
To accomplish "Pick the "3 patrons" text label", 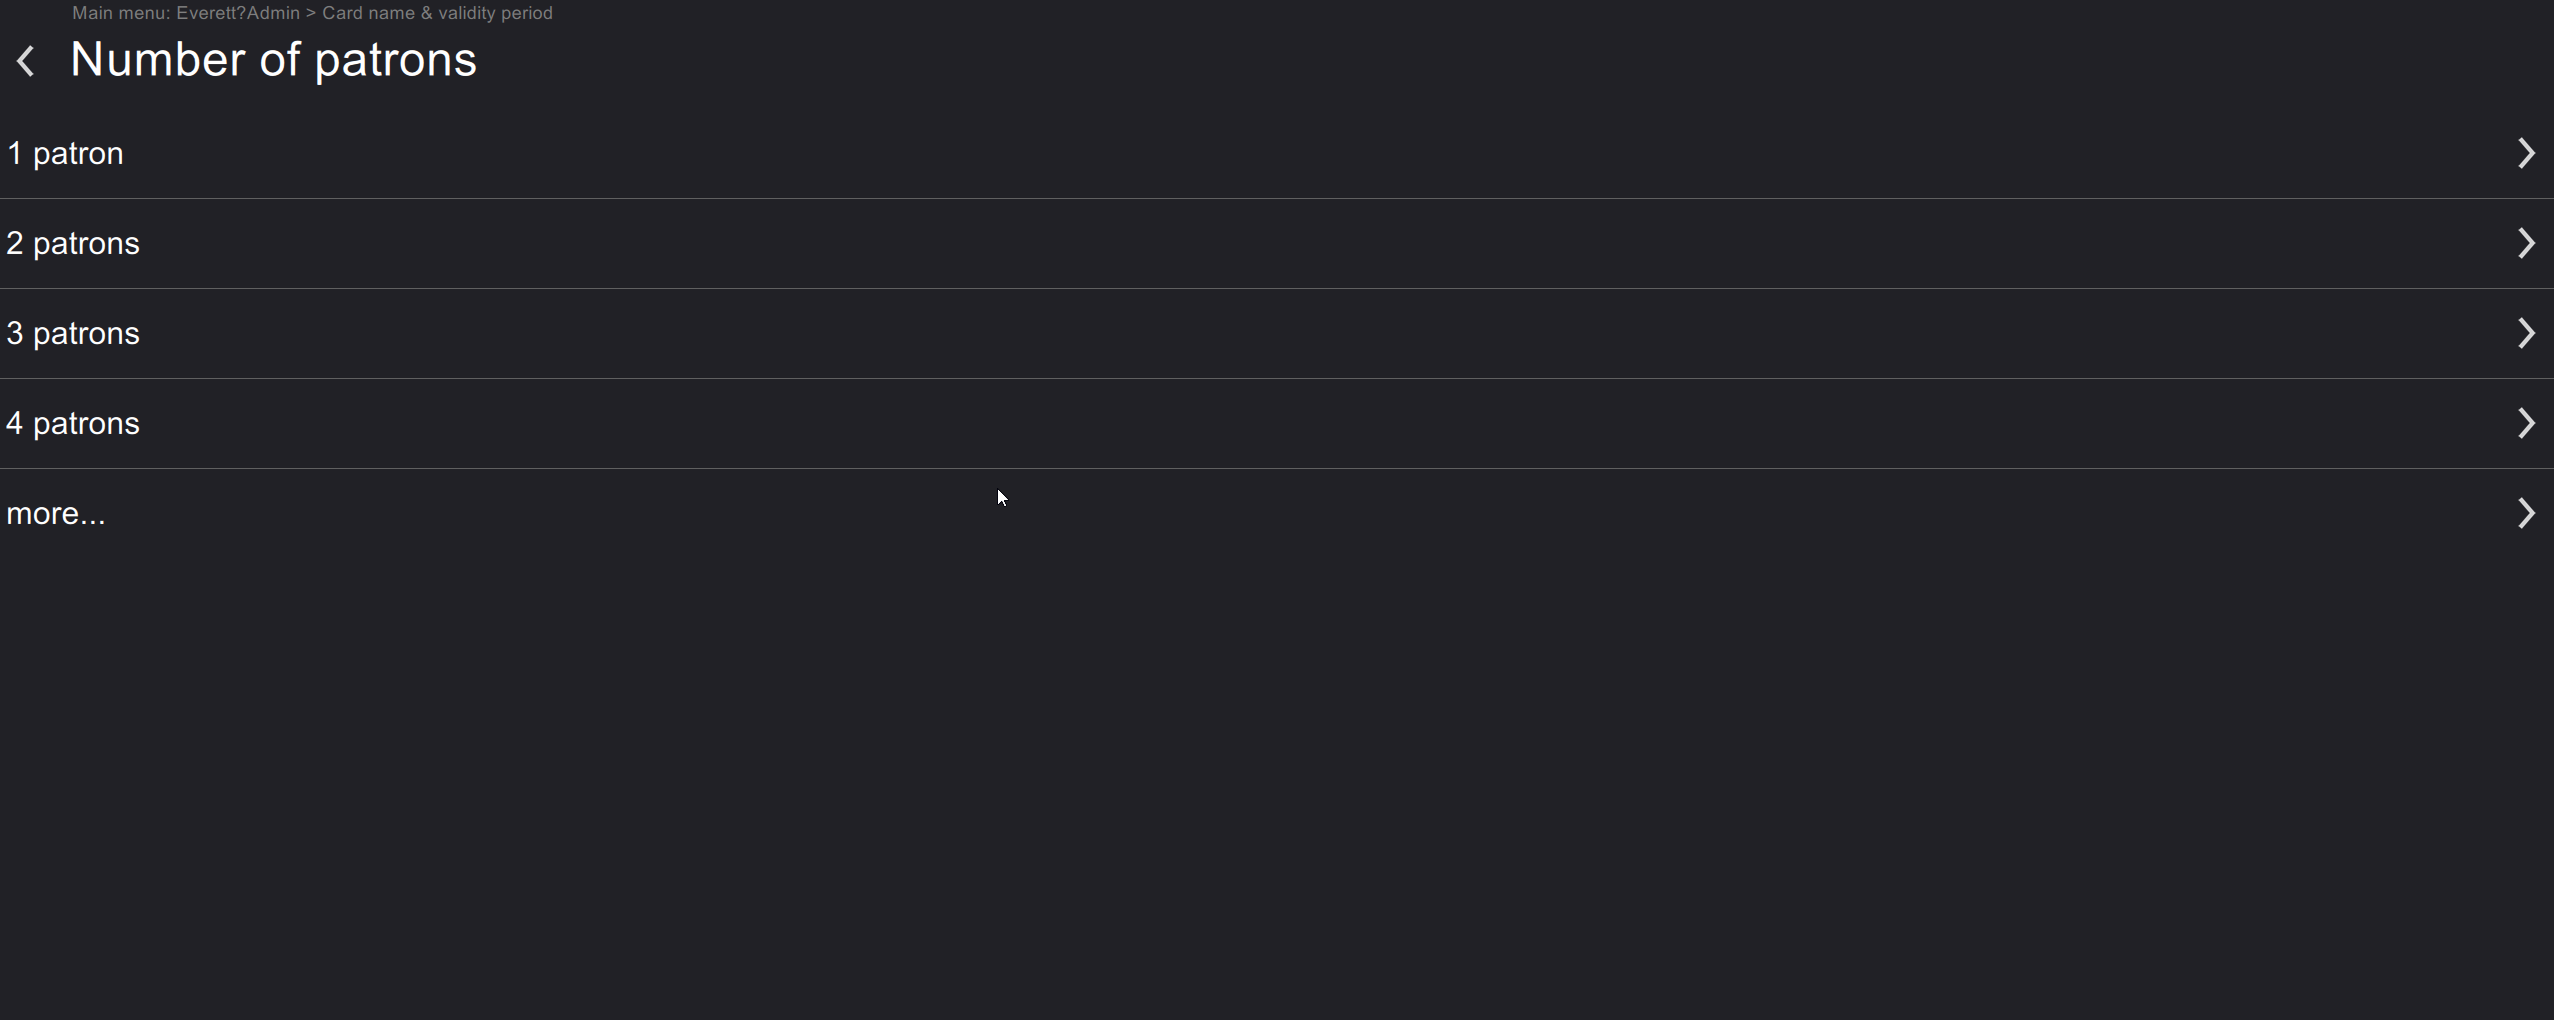I will (73, 334).
